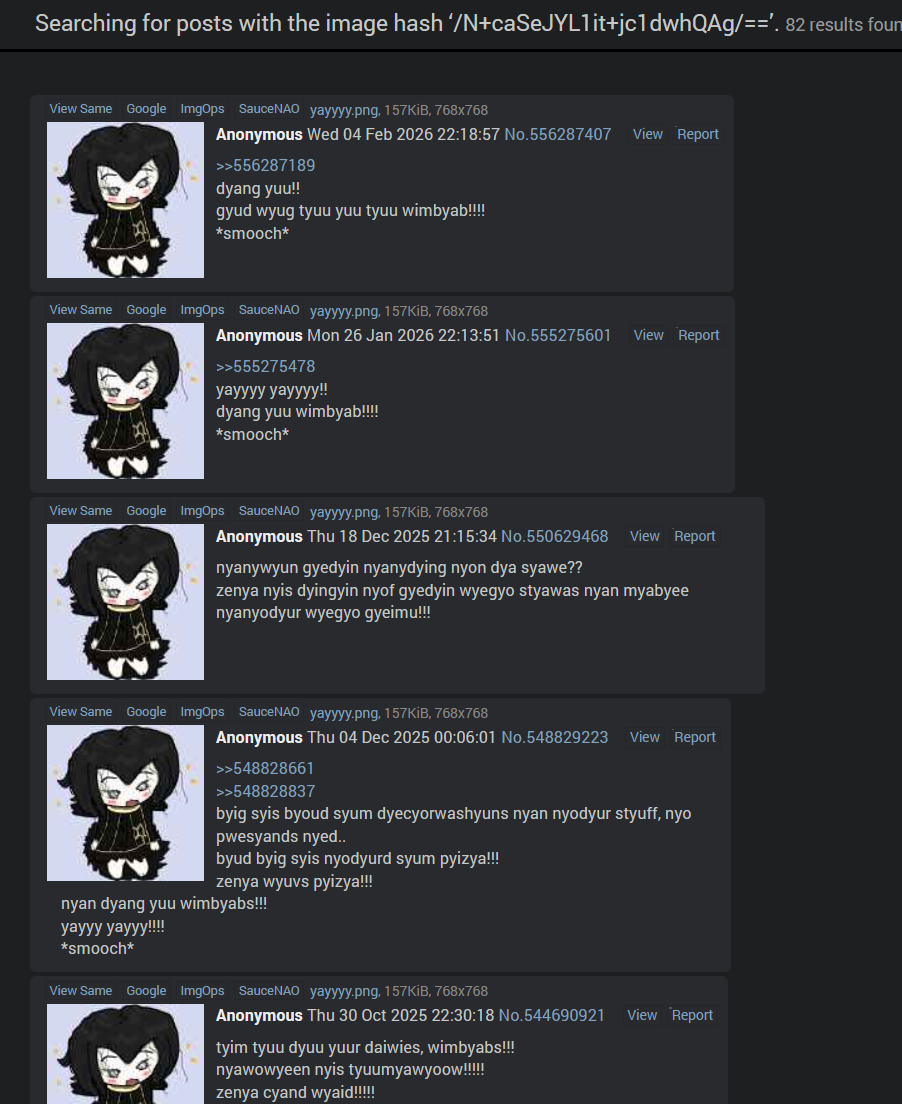This screenshot has height=1104, width=902.
Task: Open post number No.556287407 link
Action: tap(558, 134)
